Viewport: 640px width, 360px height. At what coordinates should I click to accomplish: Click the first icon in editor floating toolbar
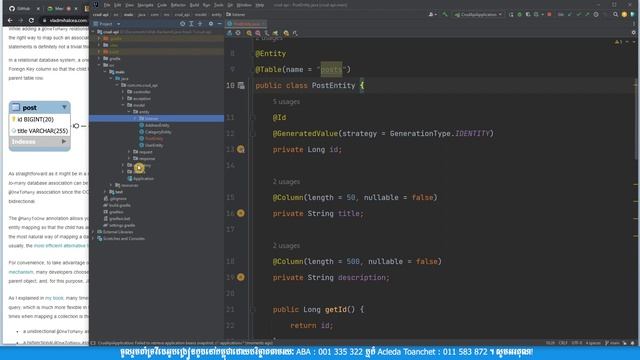(x=229, y=33)
